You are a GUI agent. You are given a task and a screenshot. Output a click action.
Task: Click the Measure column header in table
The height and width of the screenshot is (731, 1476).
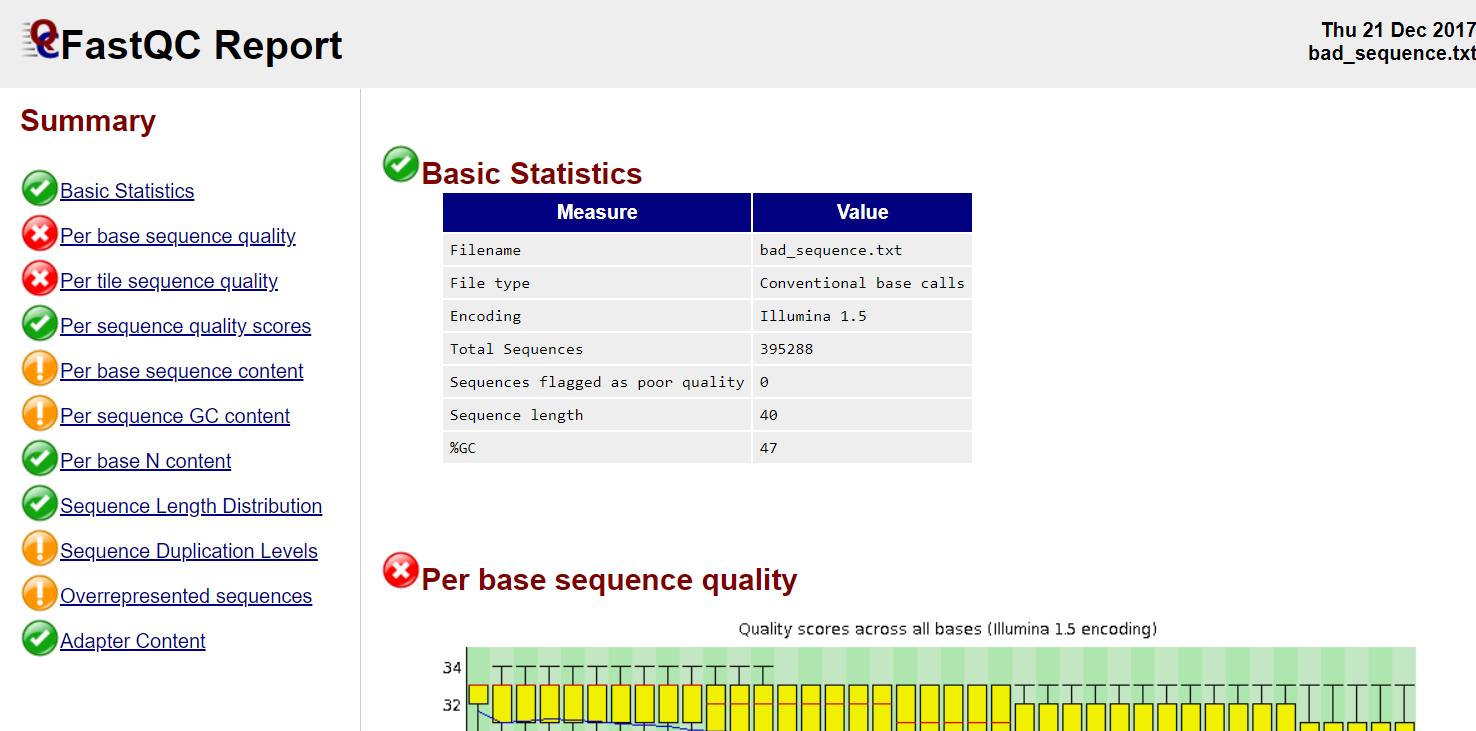pyautogui.click(x=597, y=212)
